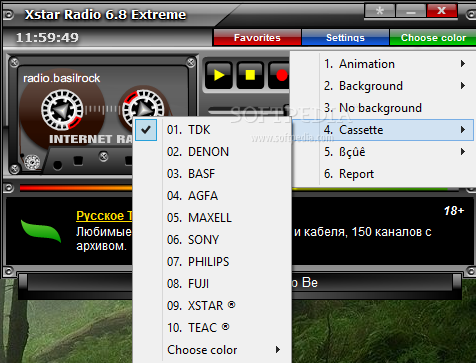Open menu entry number 5
The height and width of the screenshot is (363, 476).
click(383, 152)
